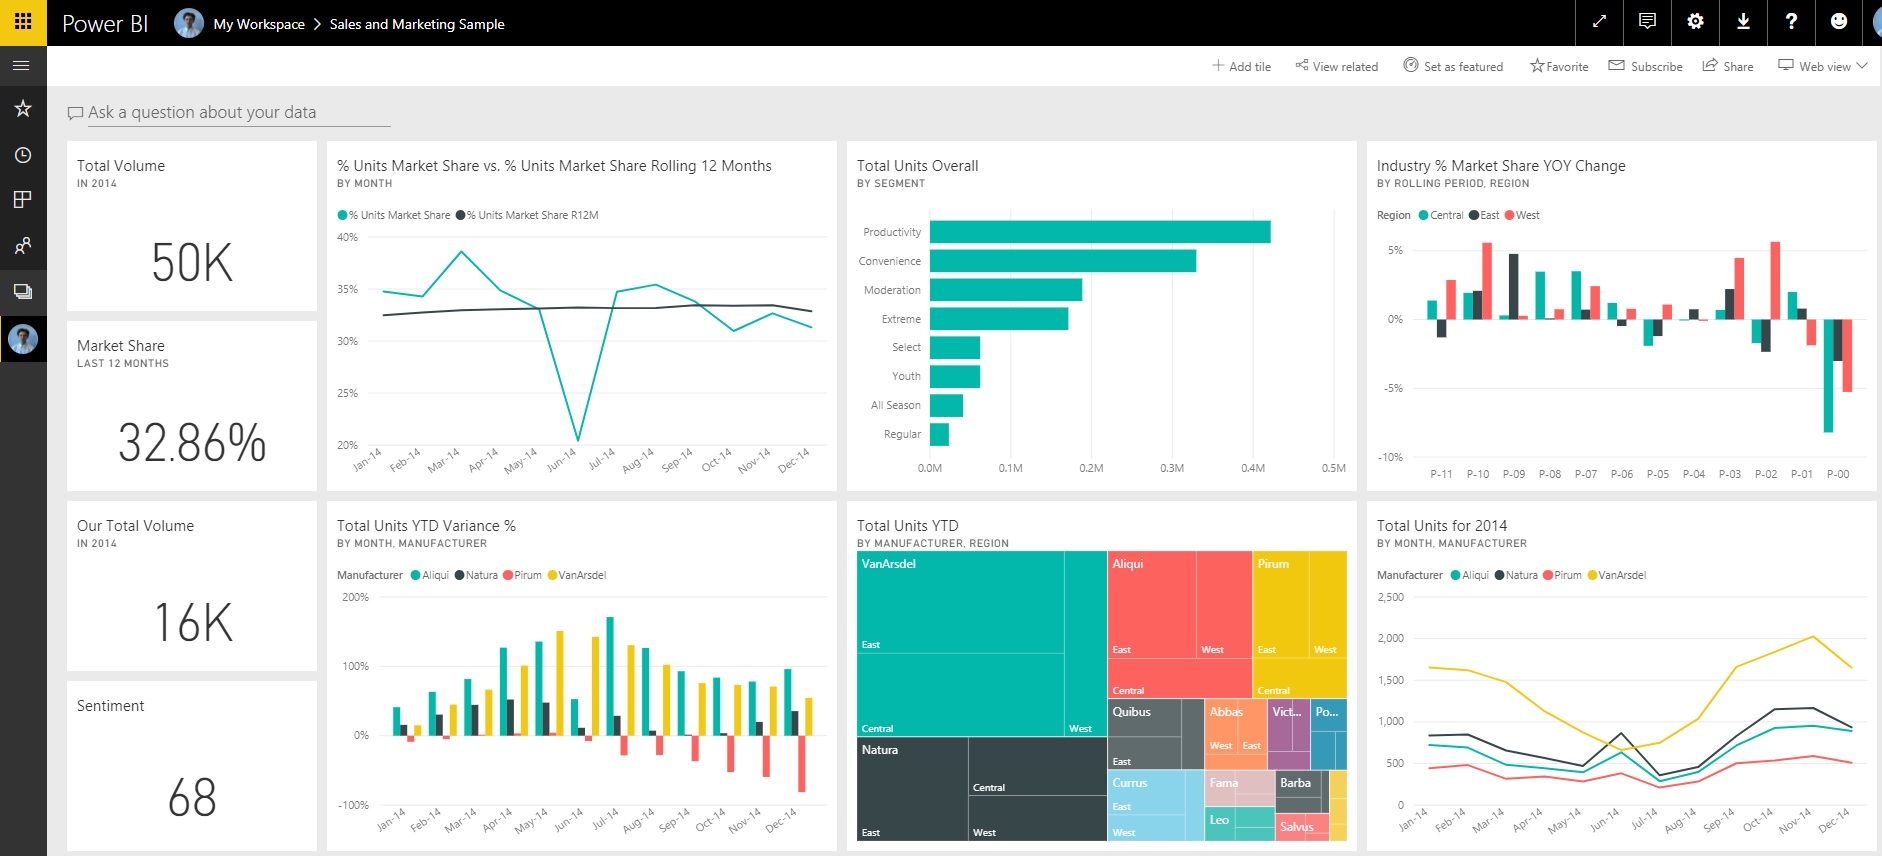Click user avatar next to My Workspace
Screen dimensions: 1882x856
tap(189, 23)
